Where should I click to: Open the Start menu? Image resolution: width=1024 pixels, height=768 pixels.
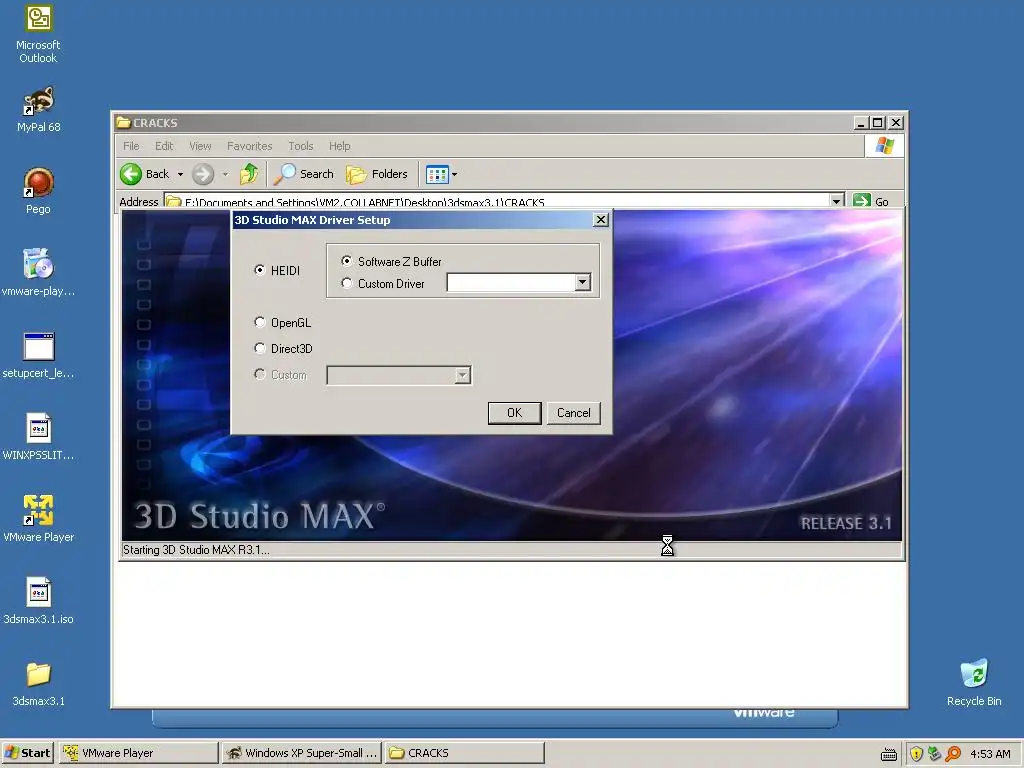coord(27,753)
